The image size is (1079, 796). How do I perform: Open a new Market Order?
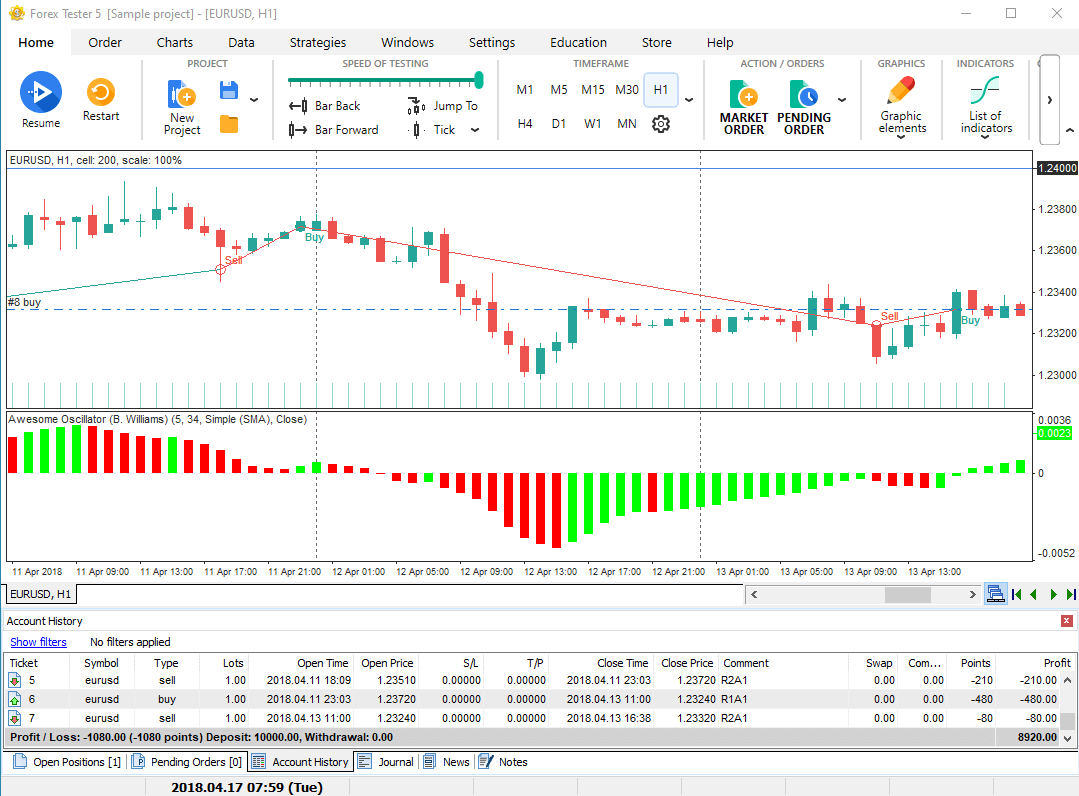pyautogui.click(x=744, y=107)
